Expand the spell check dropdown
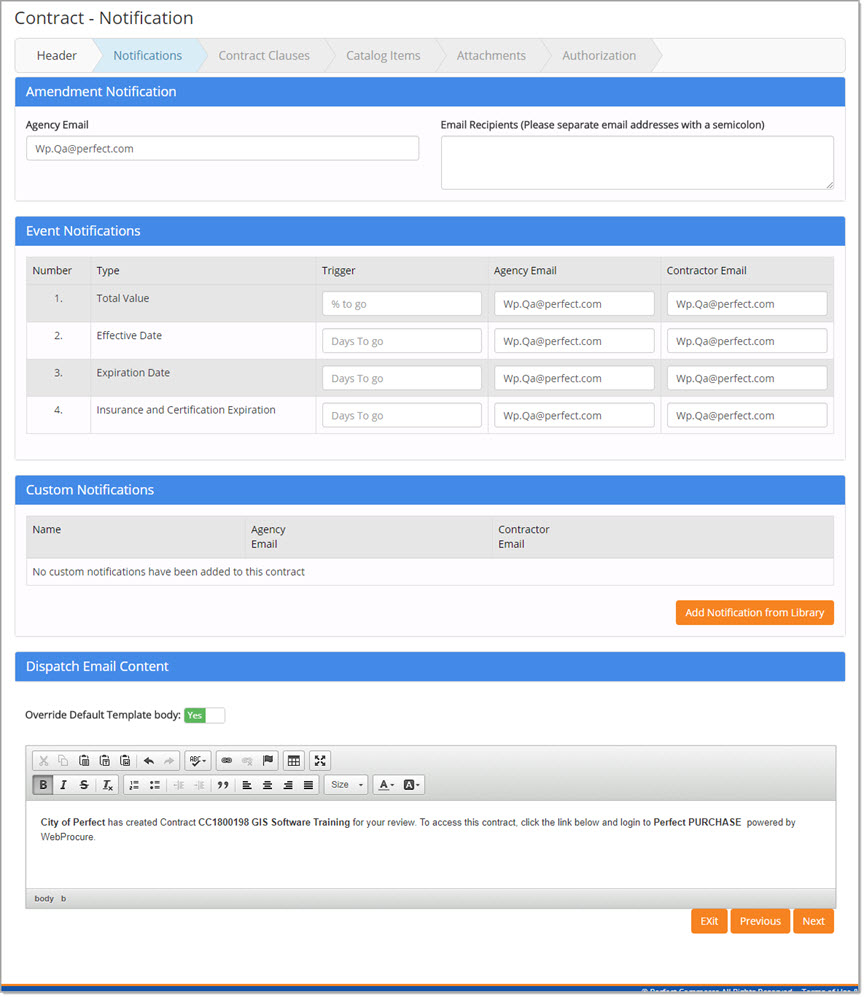864x997 pixels. pyautogui.click(x=197, y=760)
